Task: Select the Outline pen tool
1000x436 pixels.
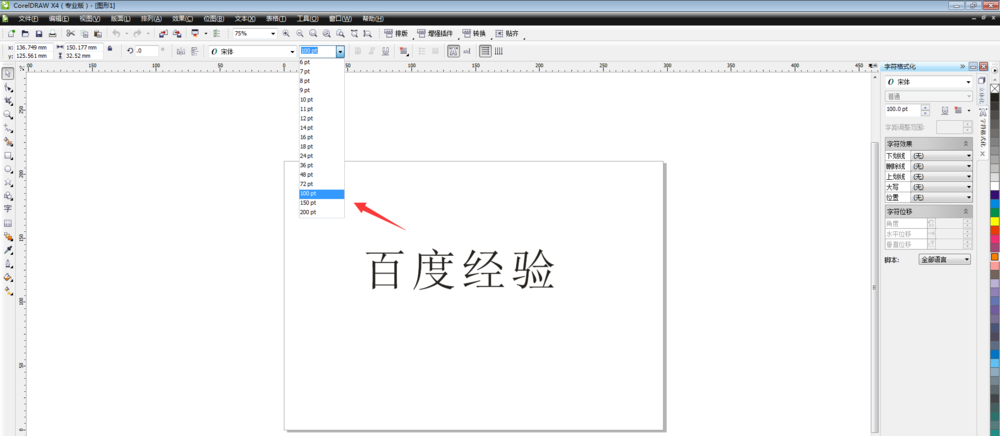Action: coord(8,263)
